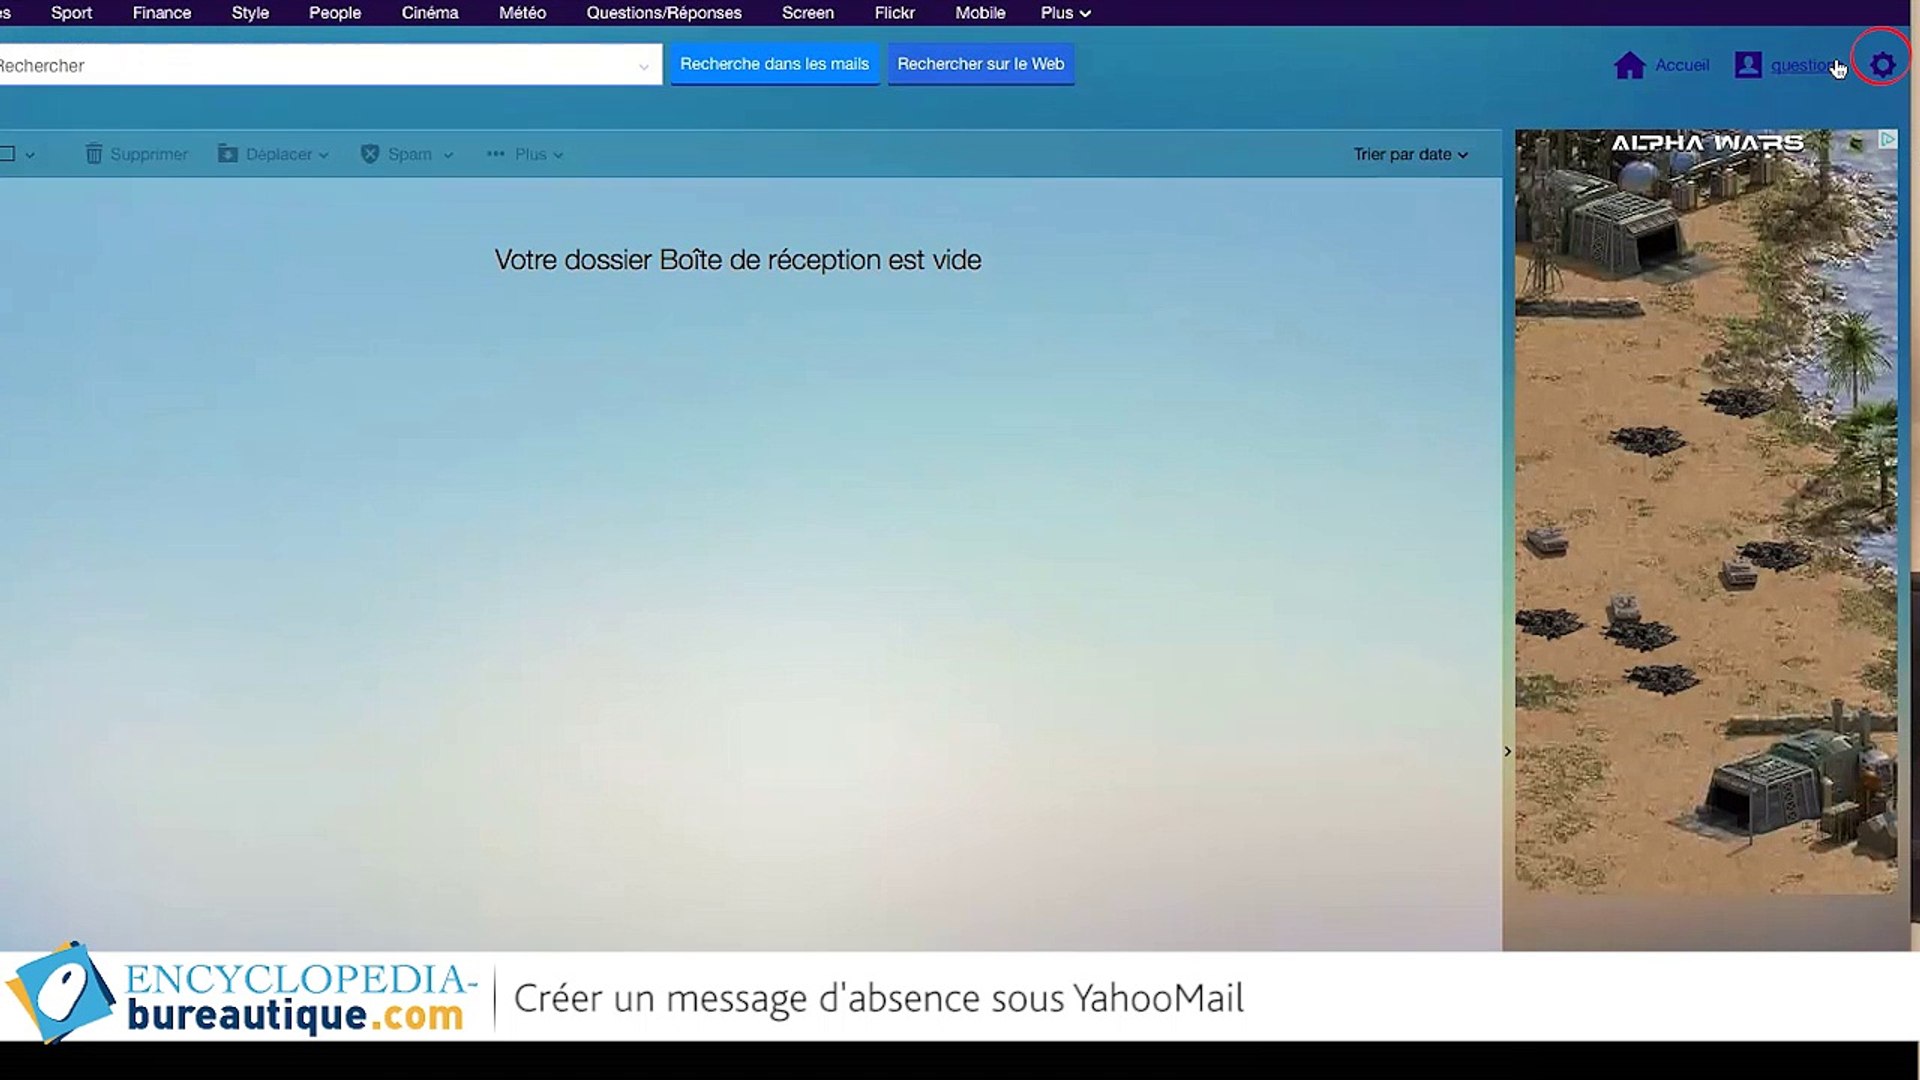Select the Supprimer trash icon

[95, 153]
